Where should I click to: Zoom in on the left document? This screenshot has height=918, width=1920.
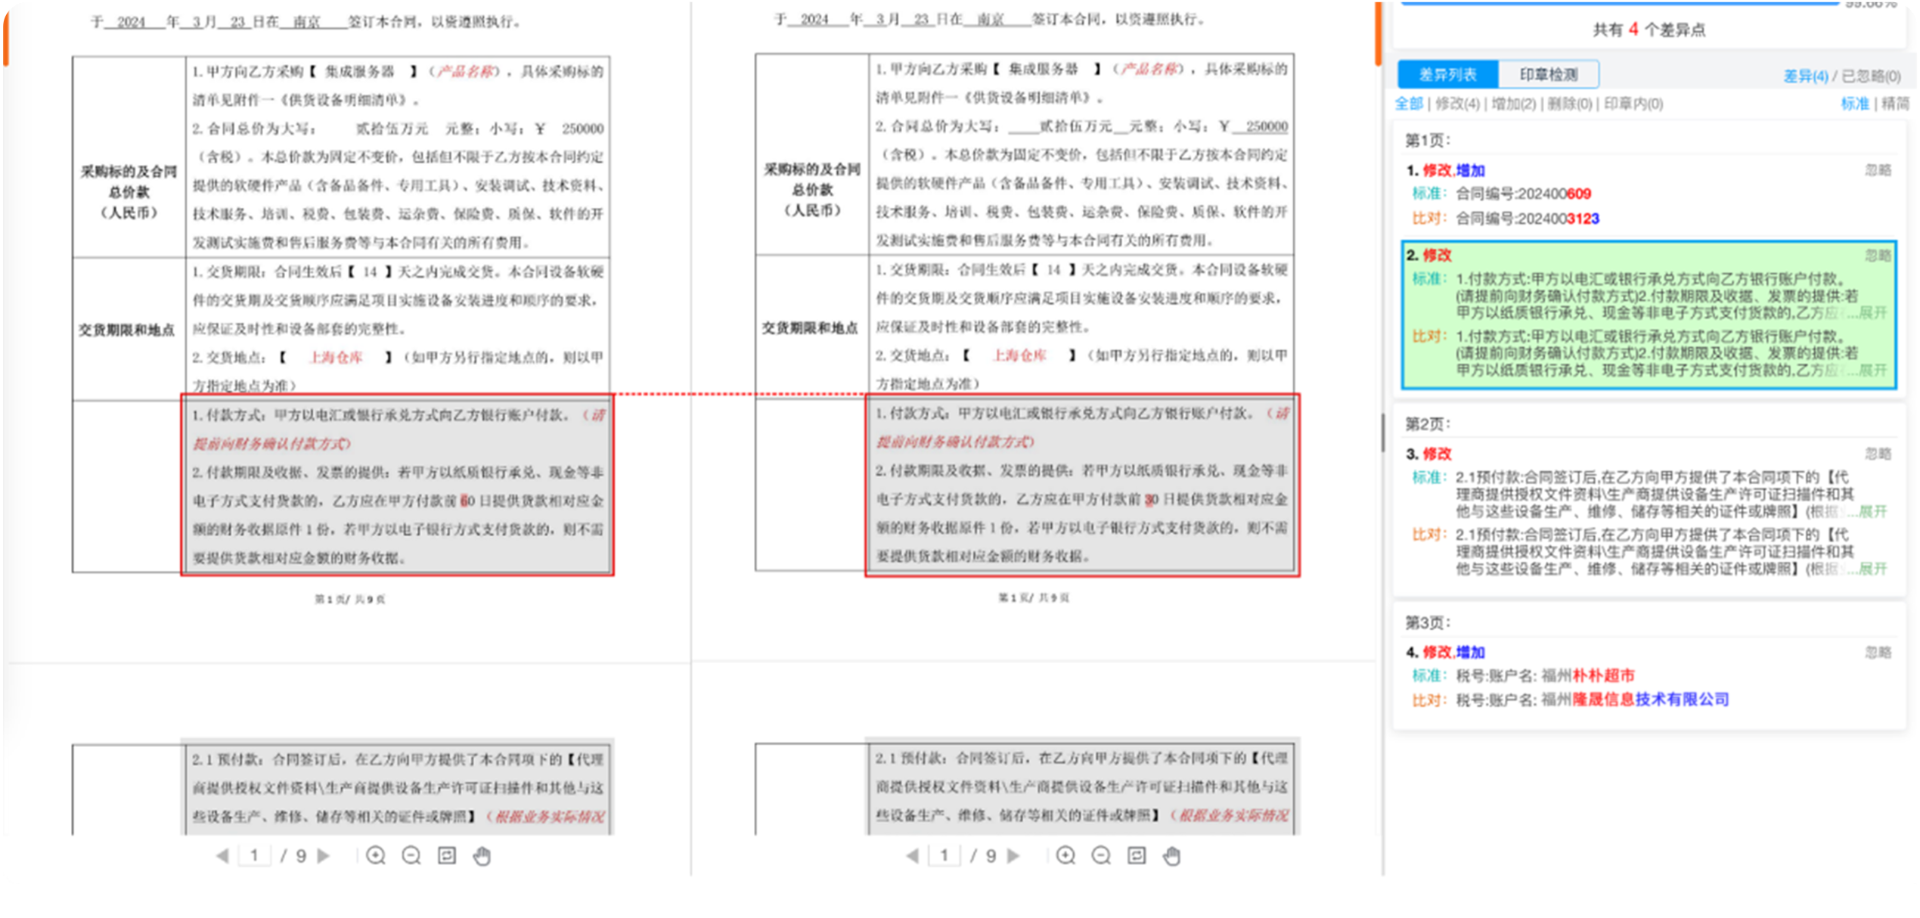[376, 856]
